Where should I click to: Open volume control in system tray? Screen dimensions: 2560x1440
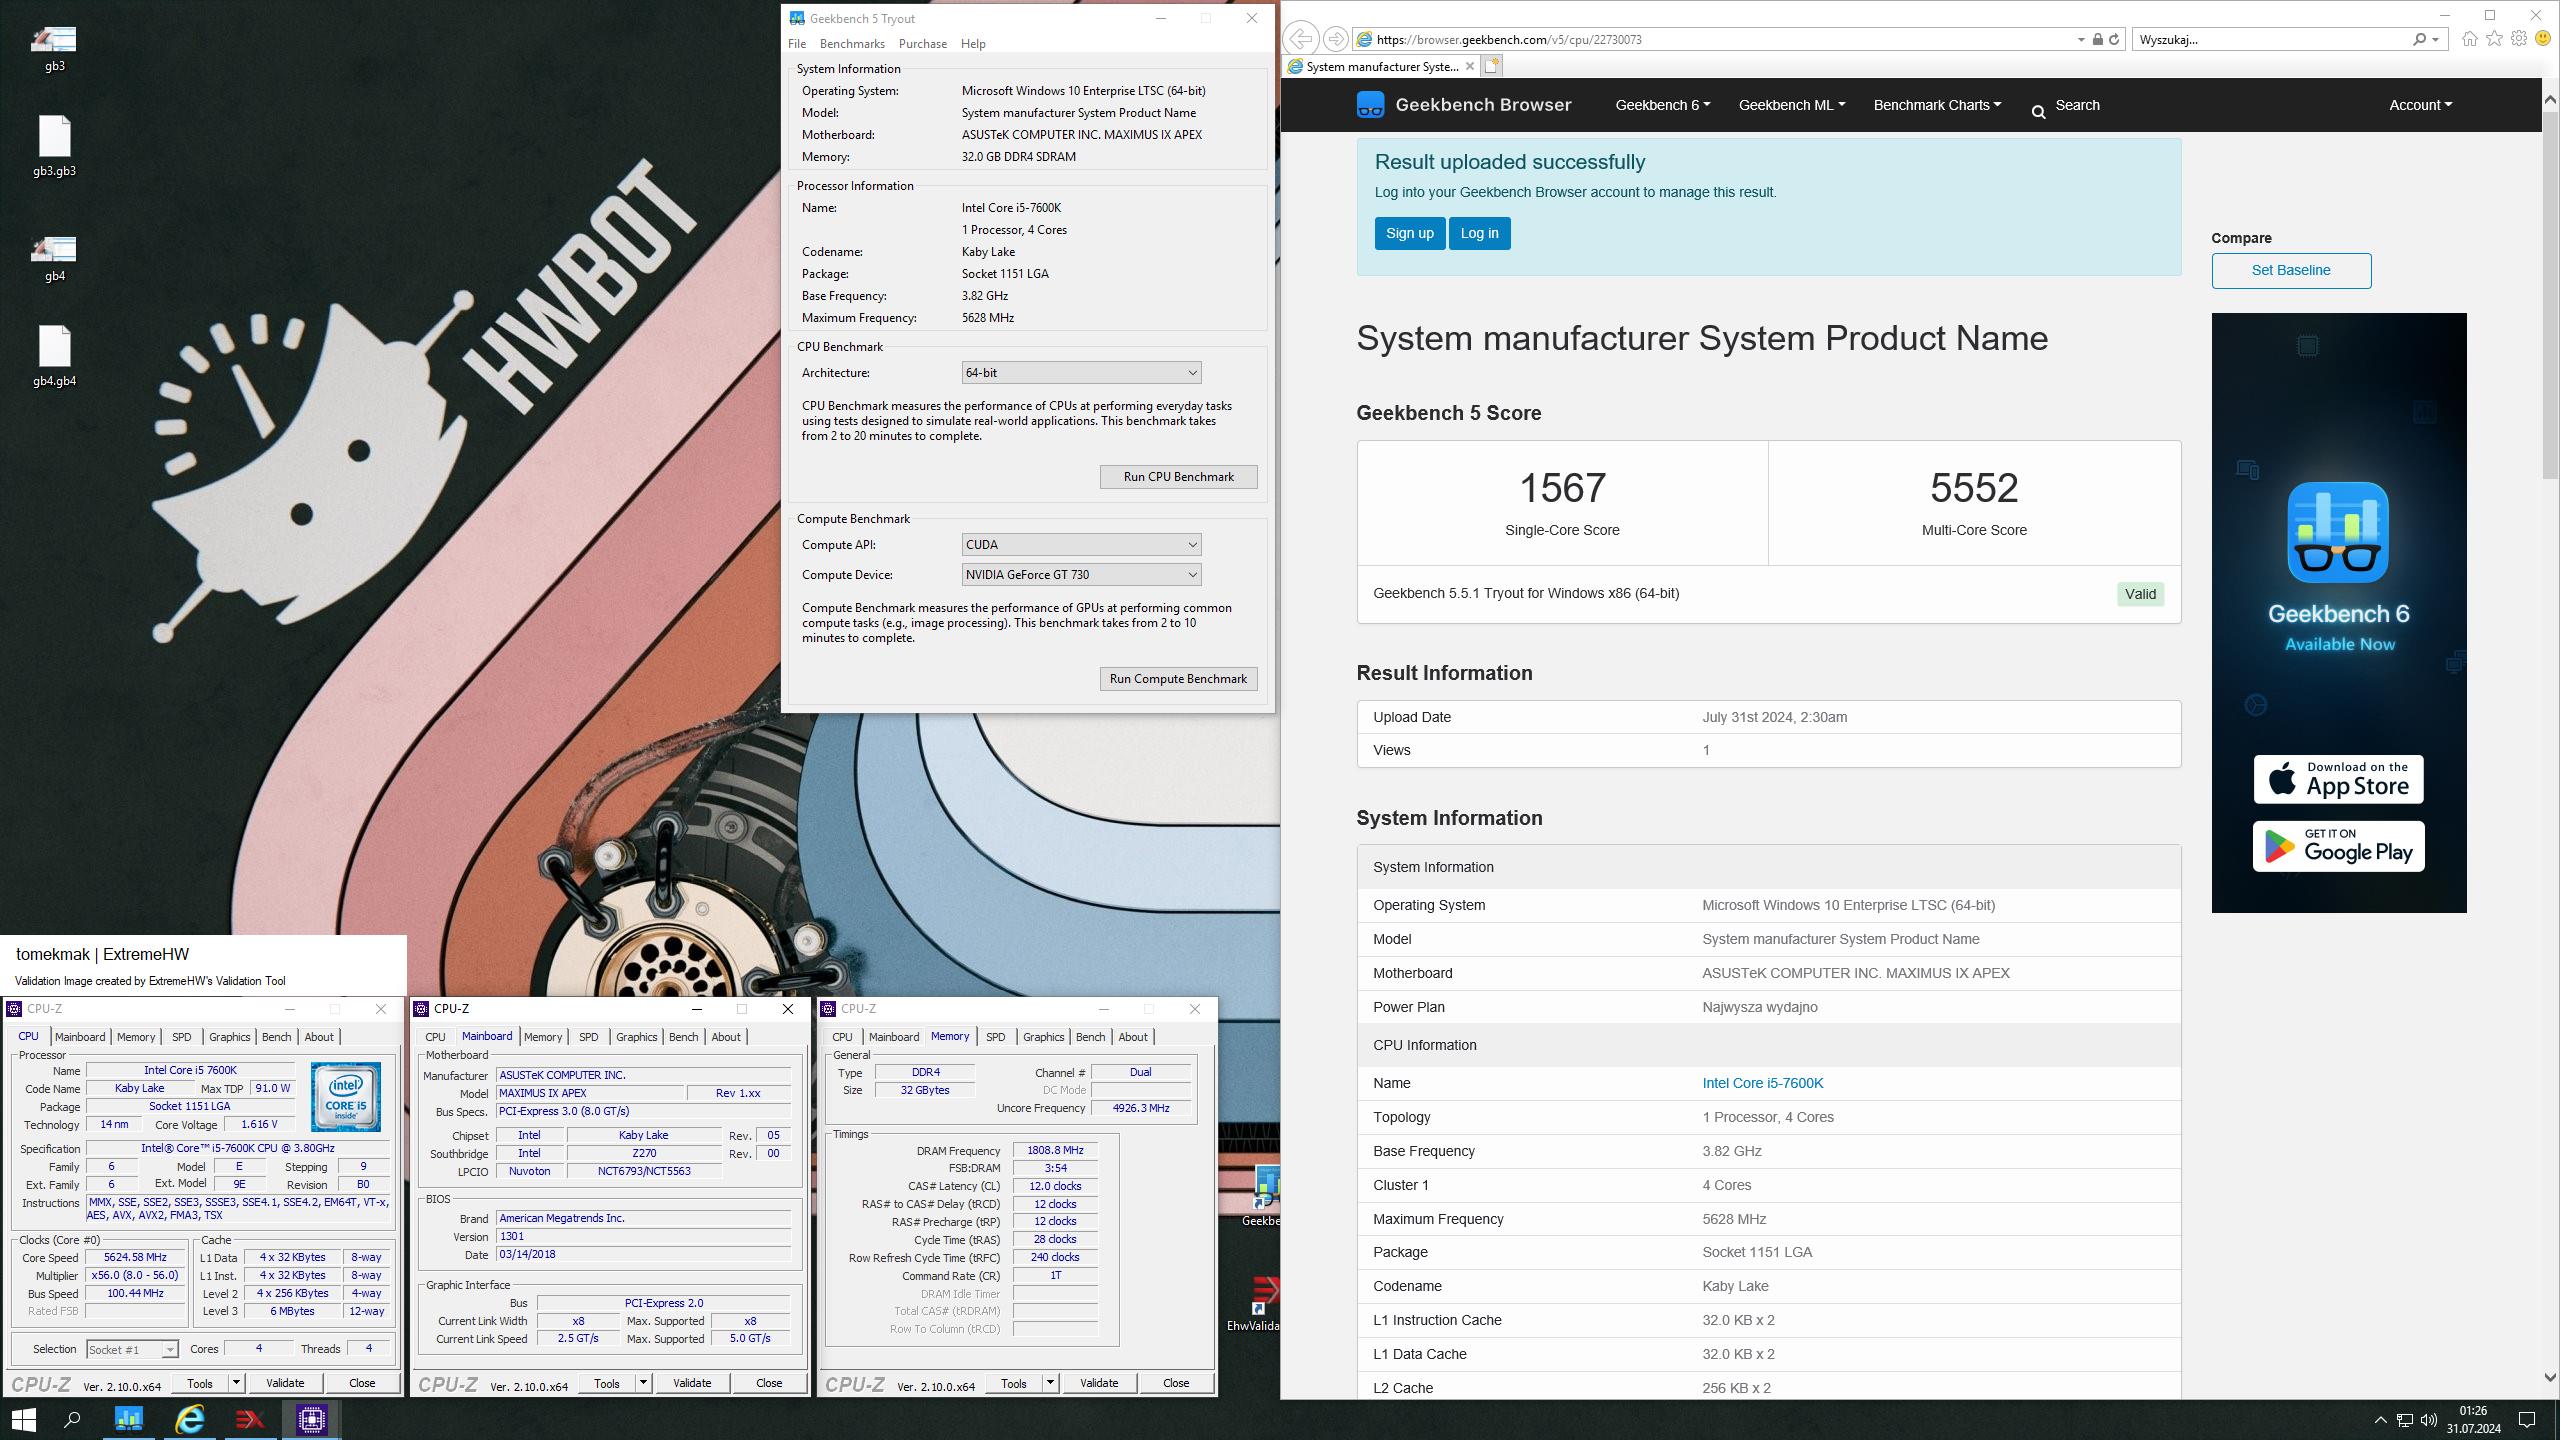(2430, 1420)
